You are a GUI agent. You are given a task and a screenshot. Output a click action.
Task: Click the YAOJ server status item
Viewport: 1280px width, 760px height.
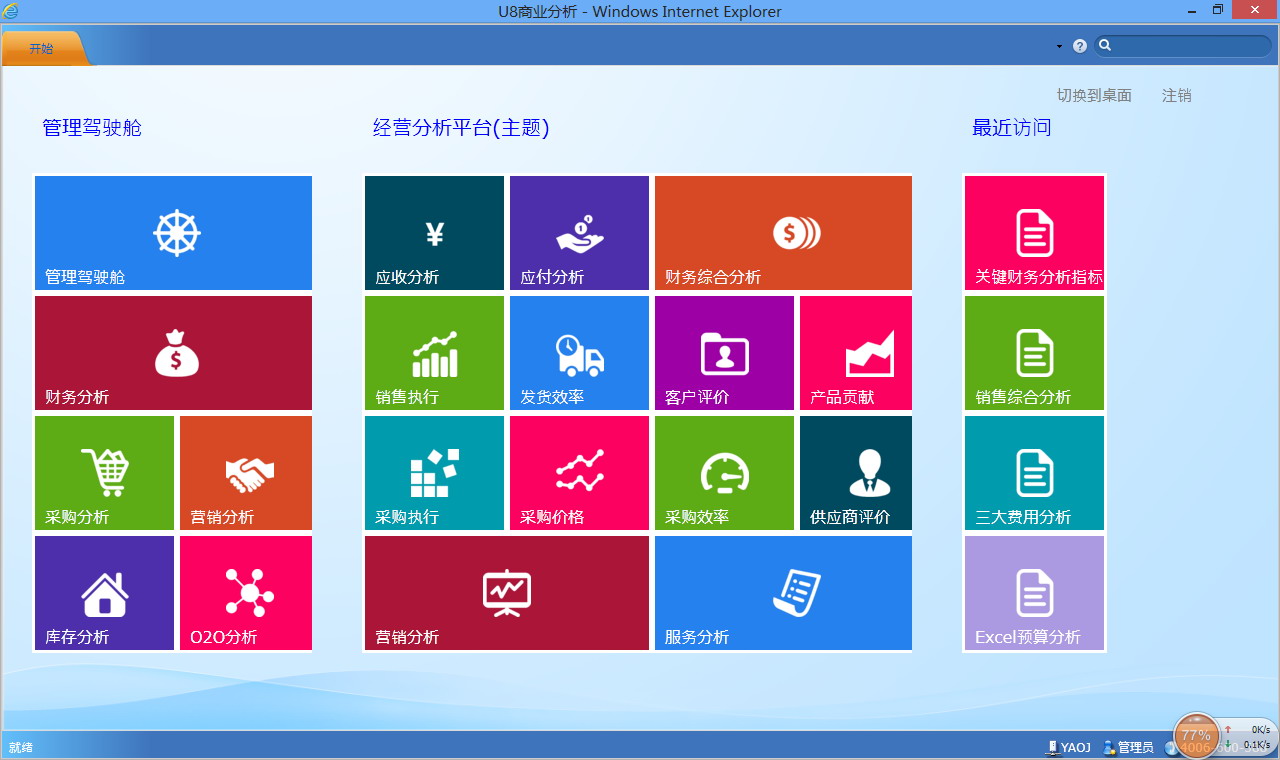(x=1068, y=747)
